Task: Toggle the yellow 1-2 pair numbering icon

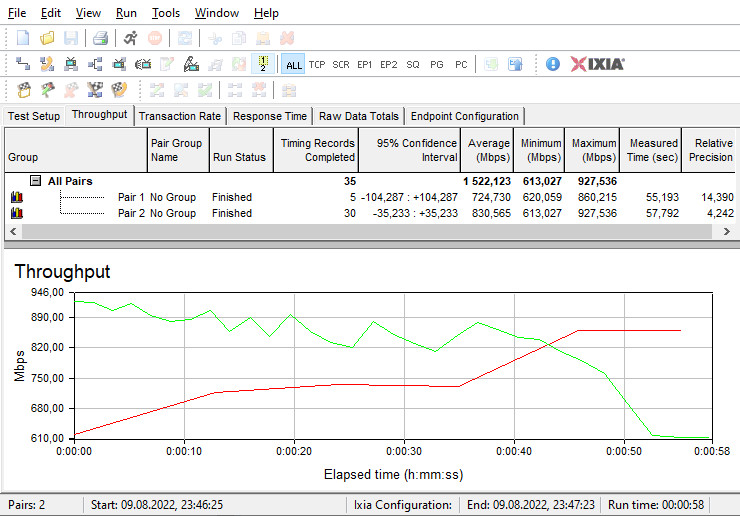Action: point(263,64)
